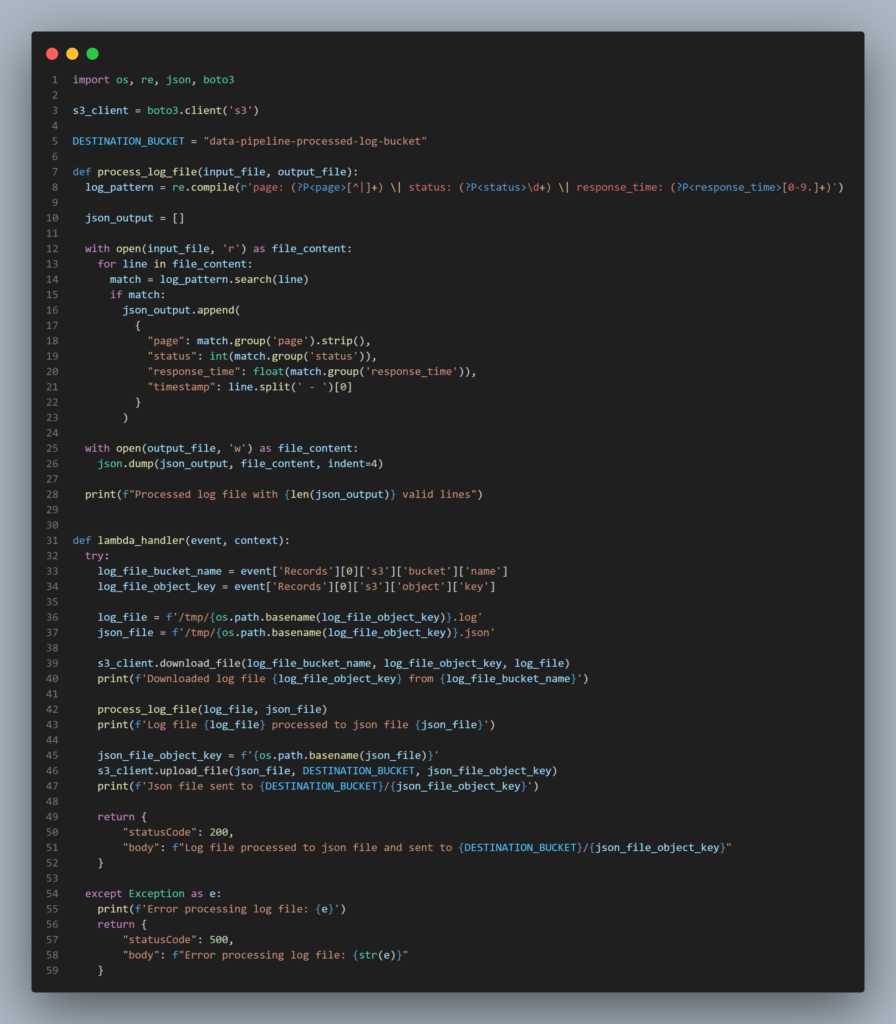The image size is (896, 1024).
Task: Select the line "s3_client = boto3.client('s3')"
Action: pyautogui.click(x=166, y=110)
